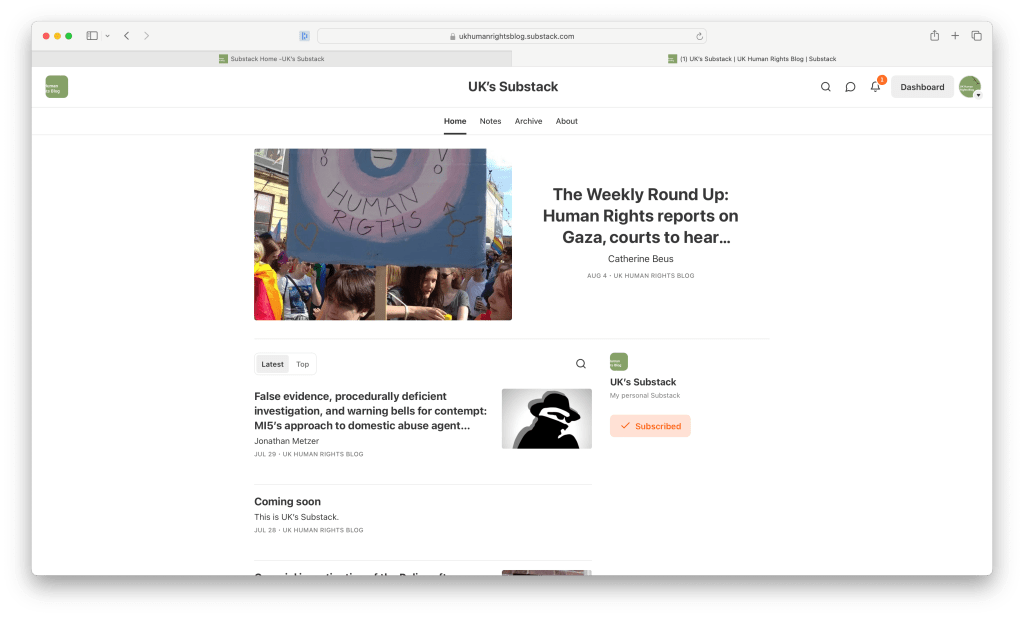Focus the Safari address bar

512,37
